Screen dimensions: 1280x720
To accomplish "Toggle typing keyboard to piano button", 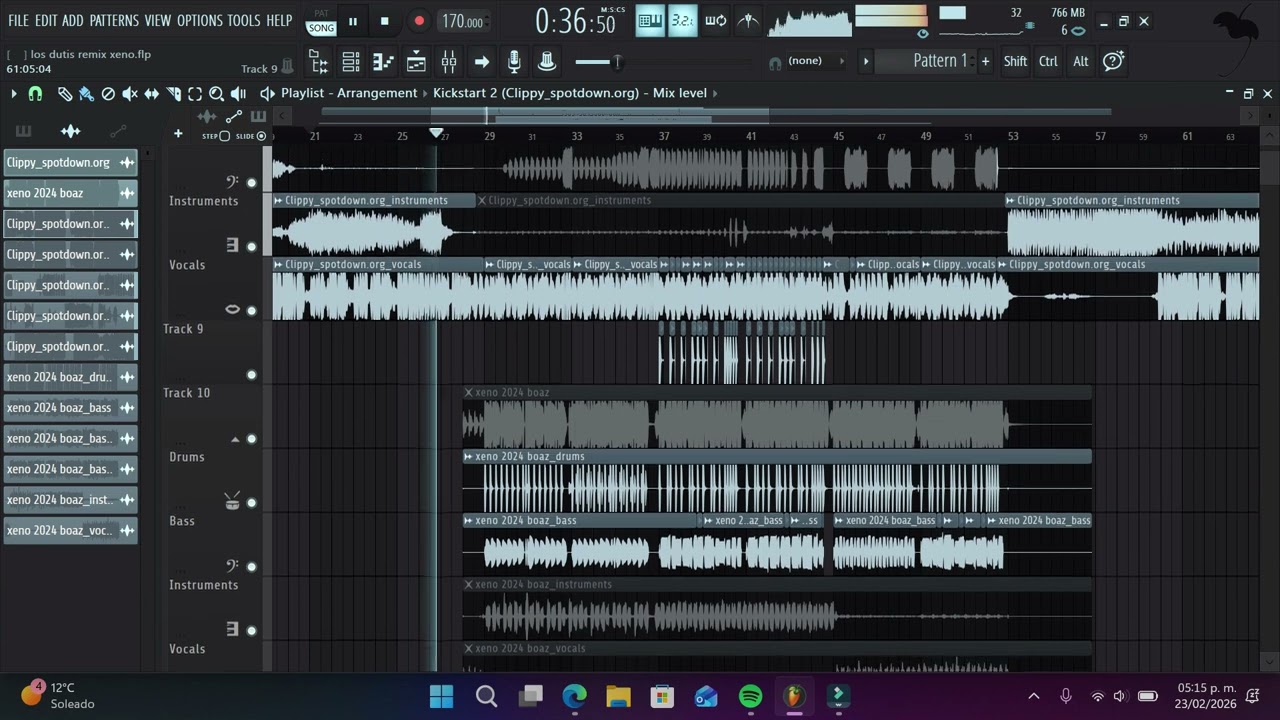I will click(x=650, y=20).
